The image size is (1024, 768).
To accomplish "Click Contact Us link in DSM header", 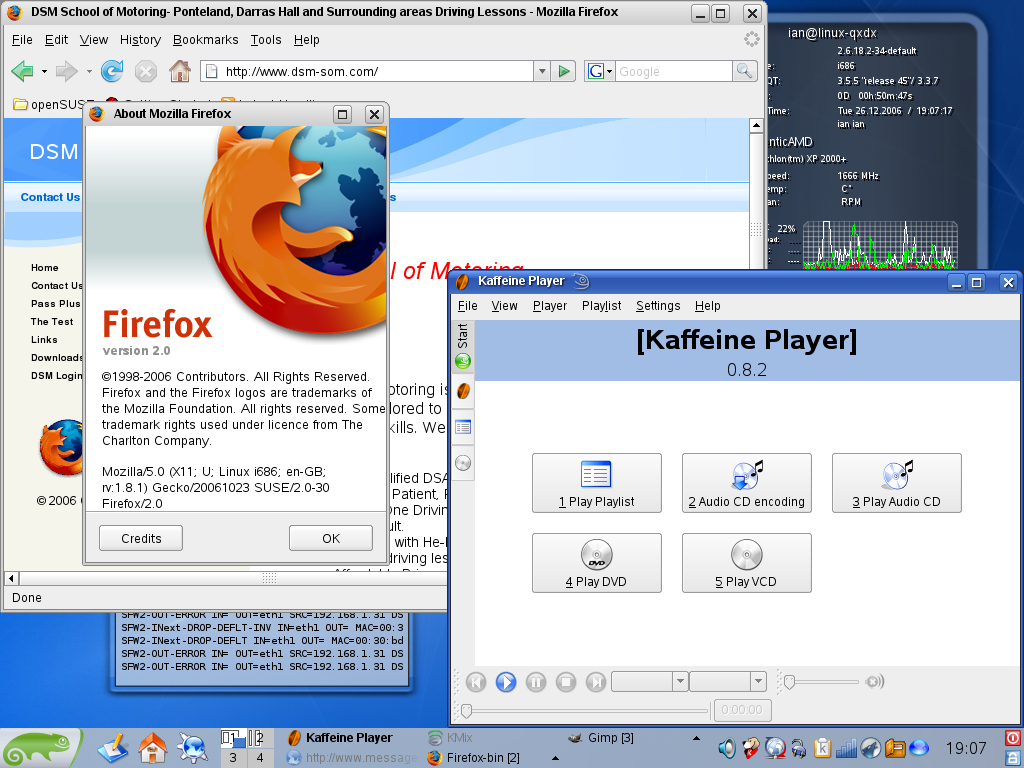I will 50,197.
